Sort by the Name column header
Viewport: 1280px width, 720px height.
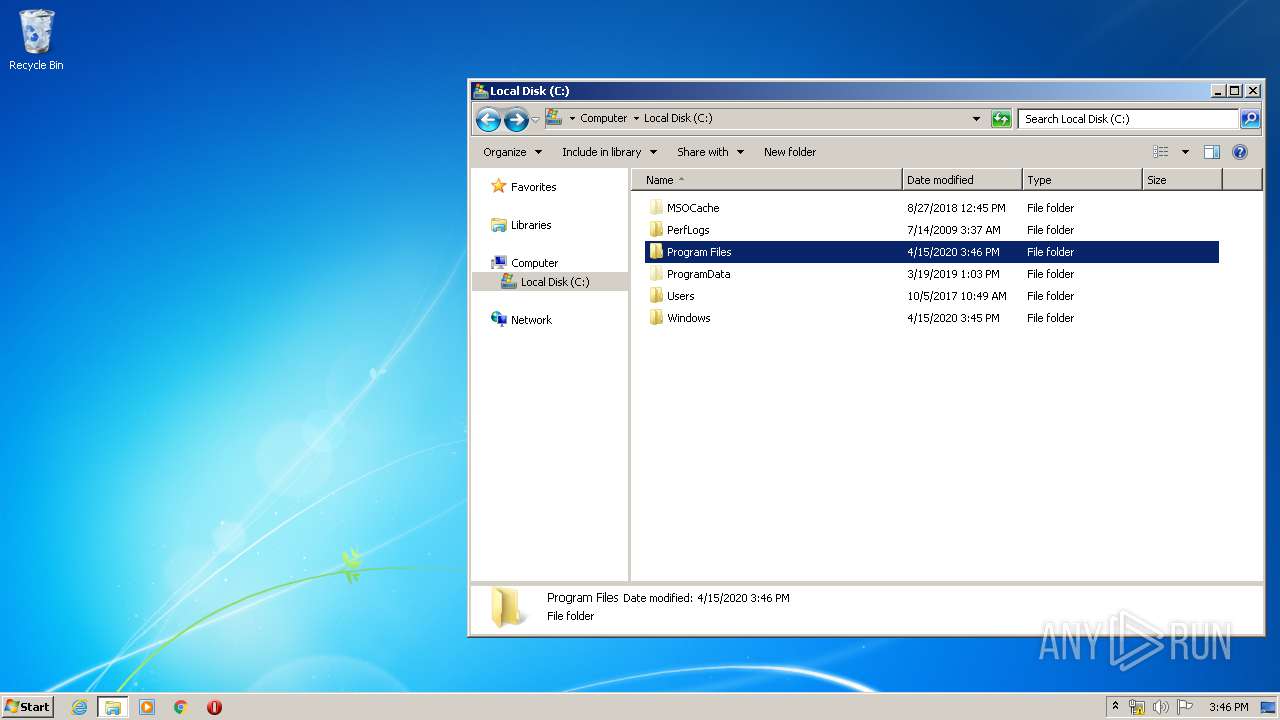(766, 180)
